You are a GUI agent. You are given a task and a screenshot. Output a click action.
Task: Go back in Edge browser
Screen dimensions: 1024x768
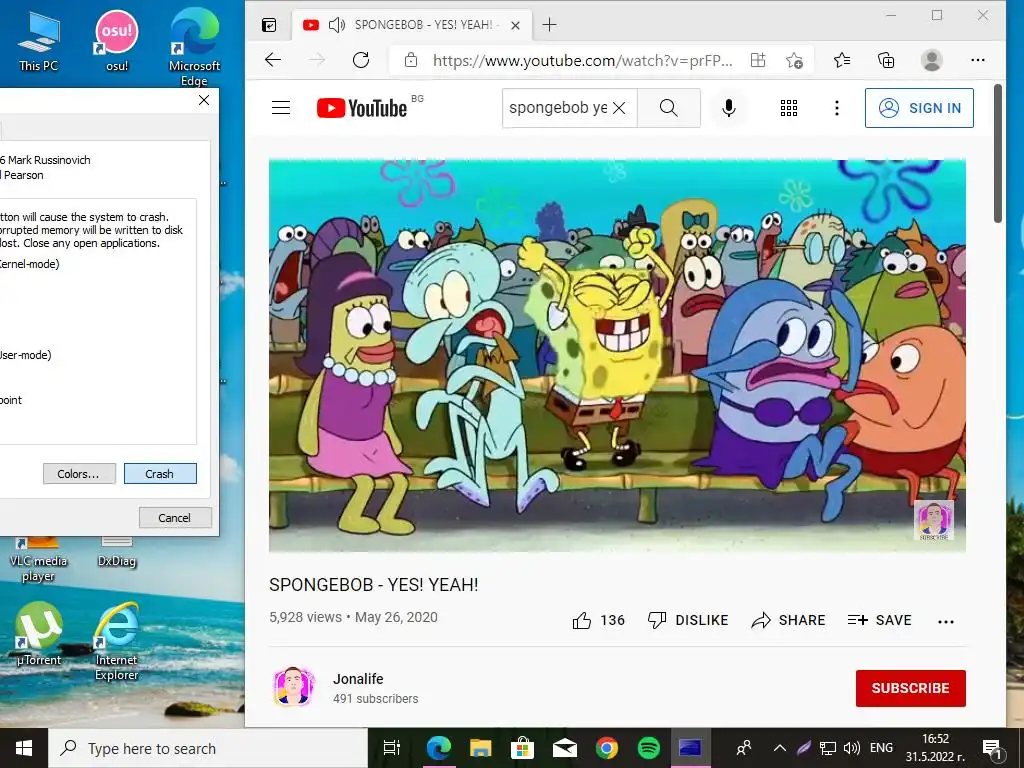pyautogui.click(x=273, y=60)
